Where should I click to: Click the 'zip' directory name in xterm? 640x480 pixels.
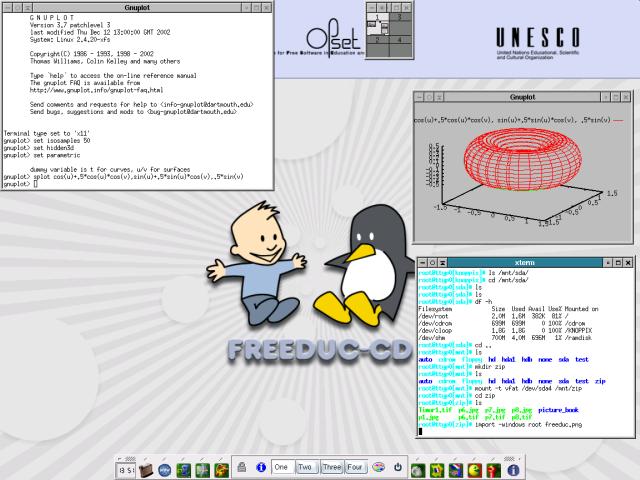pos(600,381)
